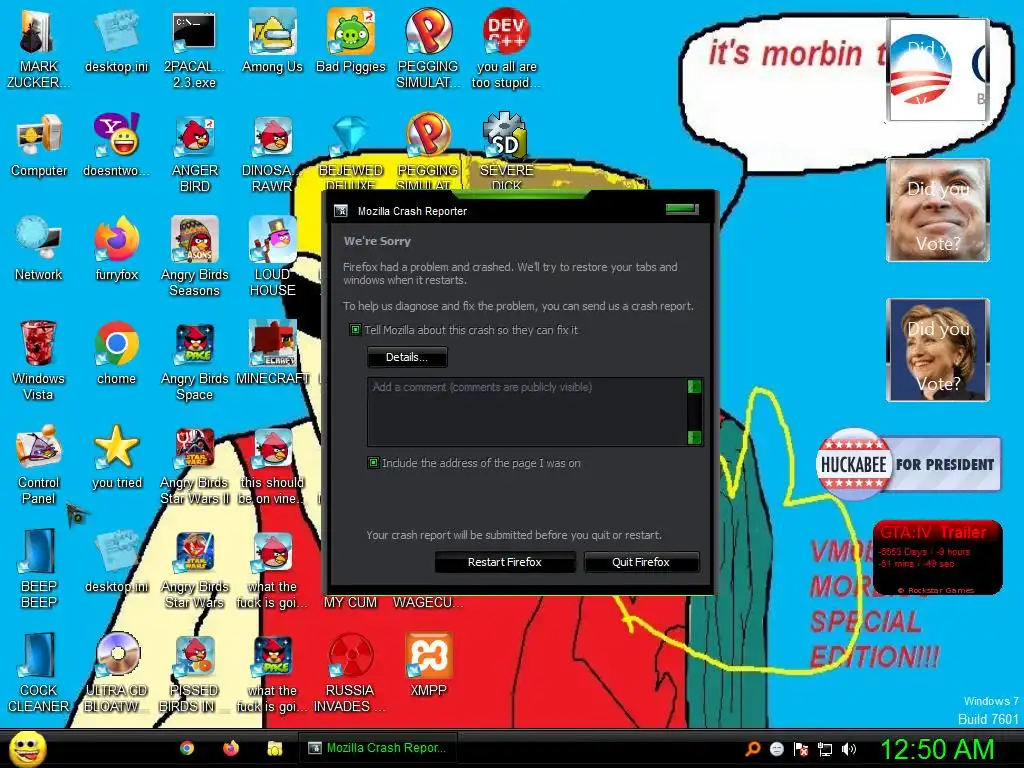1024x768 pixels.
Task: Open the Among Us desktop icon
Action: tap(272, 40)
